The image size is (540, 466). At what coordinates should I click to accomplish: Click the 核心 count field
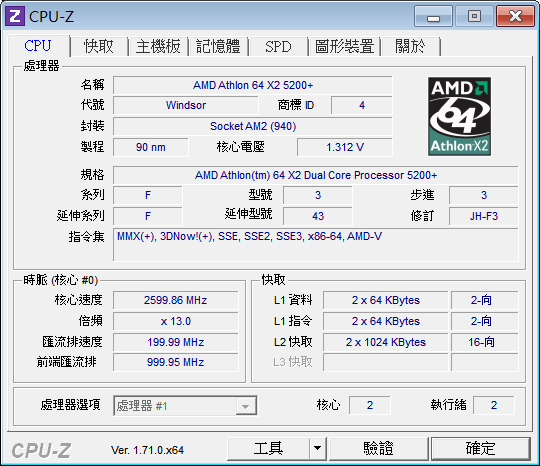[370, 405]
